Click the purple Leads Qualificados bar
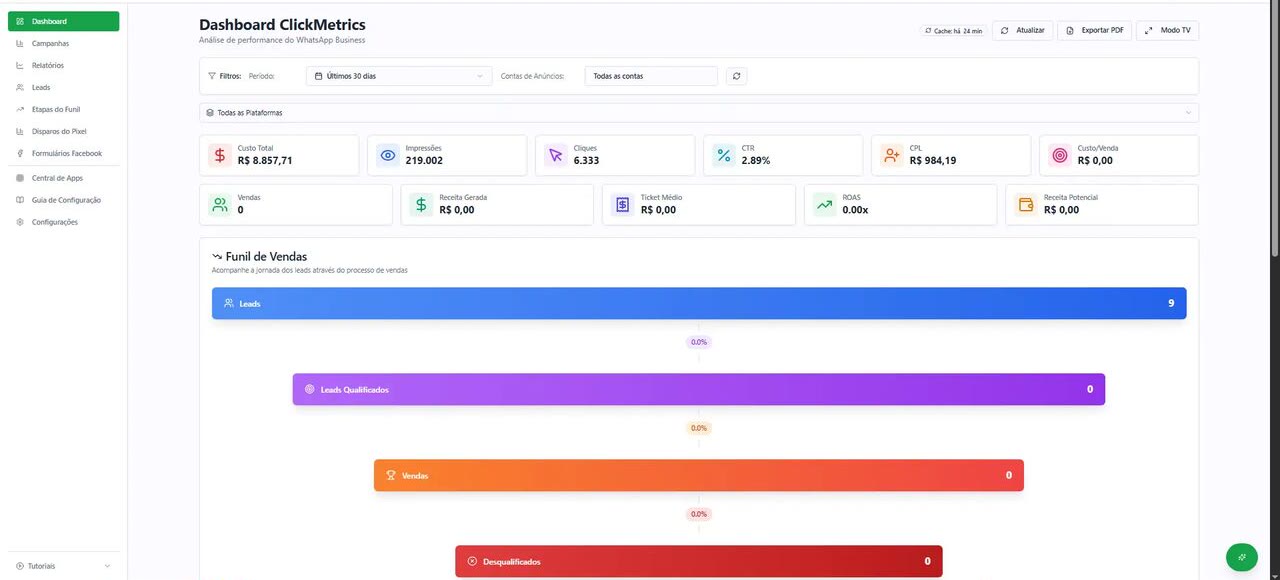 click(x=699, y=389)
